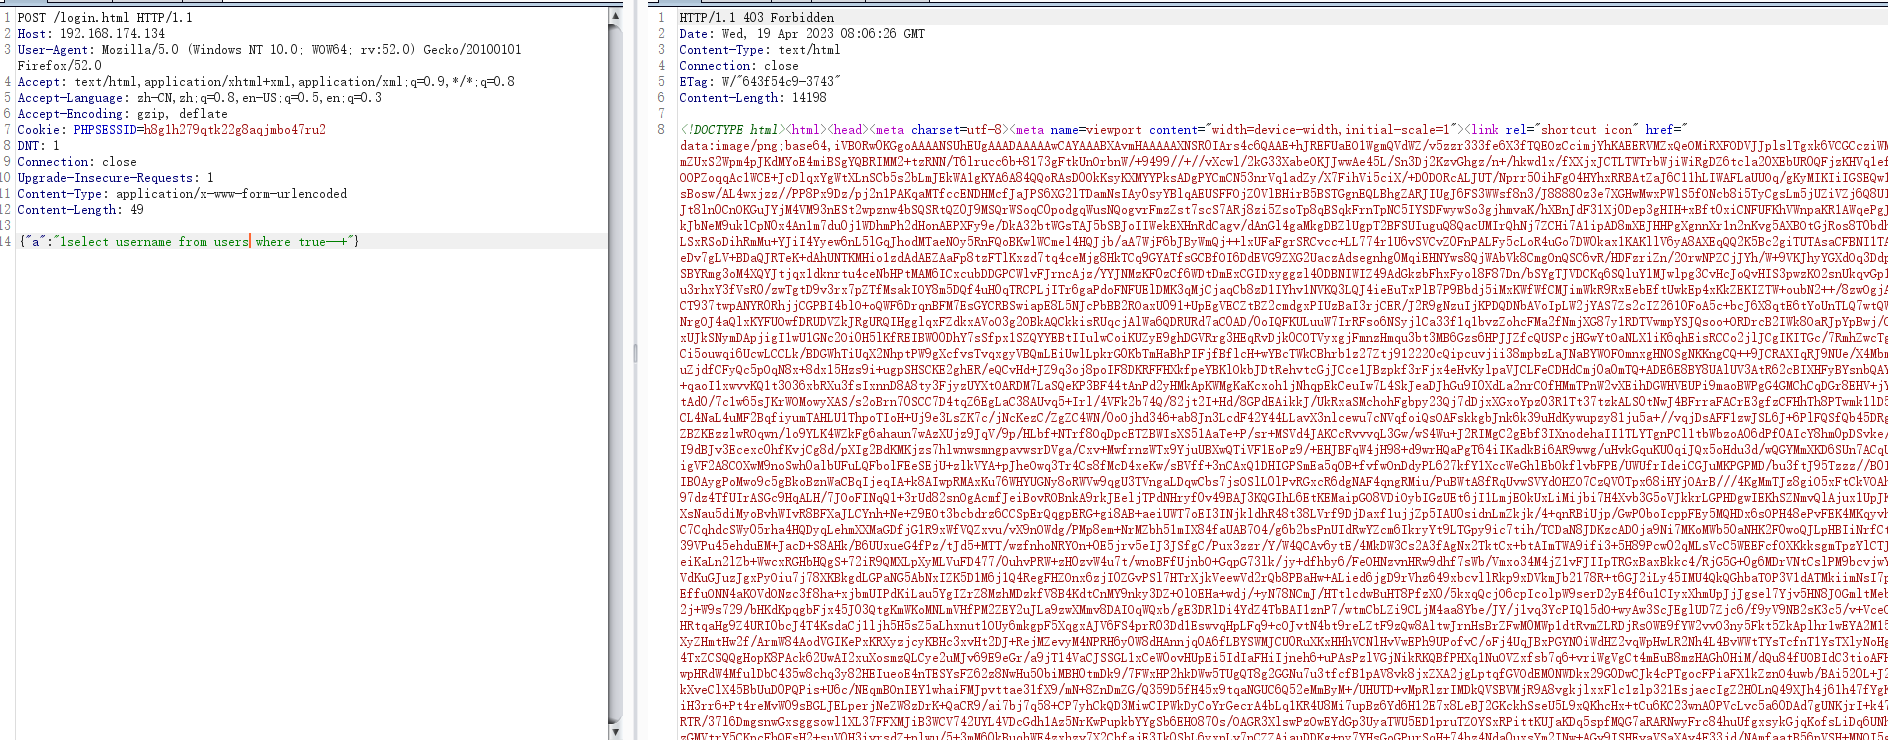Click the "DNT: 1" header line
This screenshot has height=740, width=1888.
pos(38,145)
